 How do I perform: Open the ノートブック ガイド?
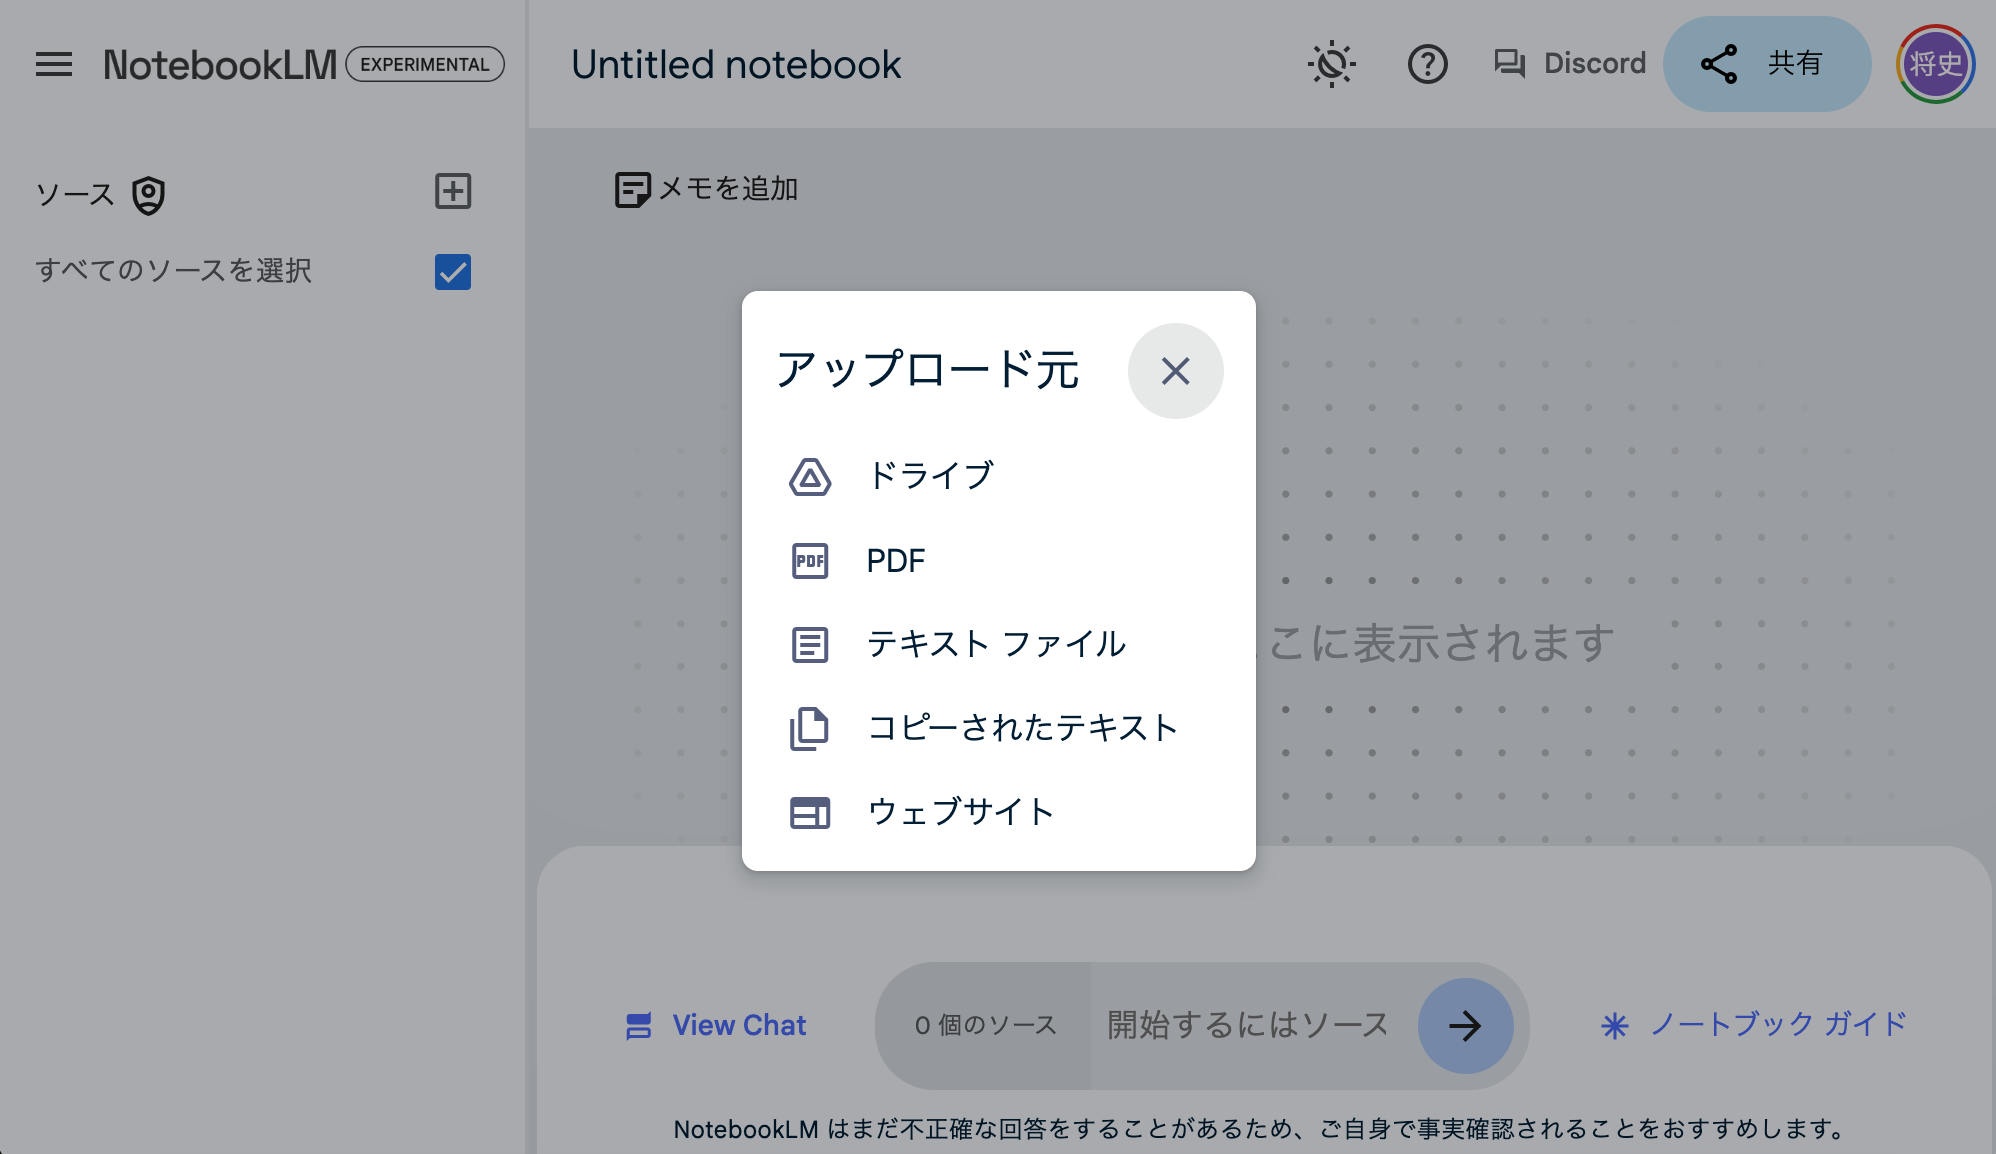[1754, 1025]
